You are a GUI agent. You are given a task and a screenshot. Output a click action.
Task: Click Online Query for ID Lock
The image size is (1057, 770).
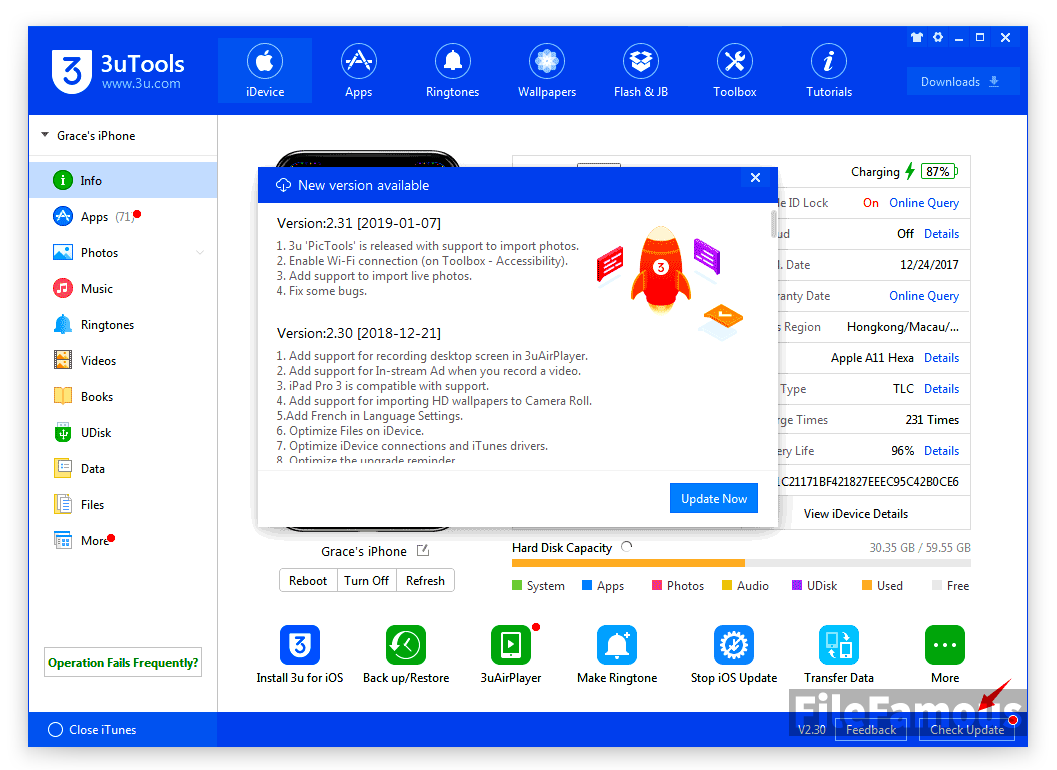pyautogui.click(x=924, y=202)
